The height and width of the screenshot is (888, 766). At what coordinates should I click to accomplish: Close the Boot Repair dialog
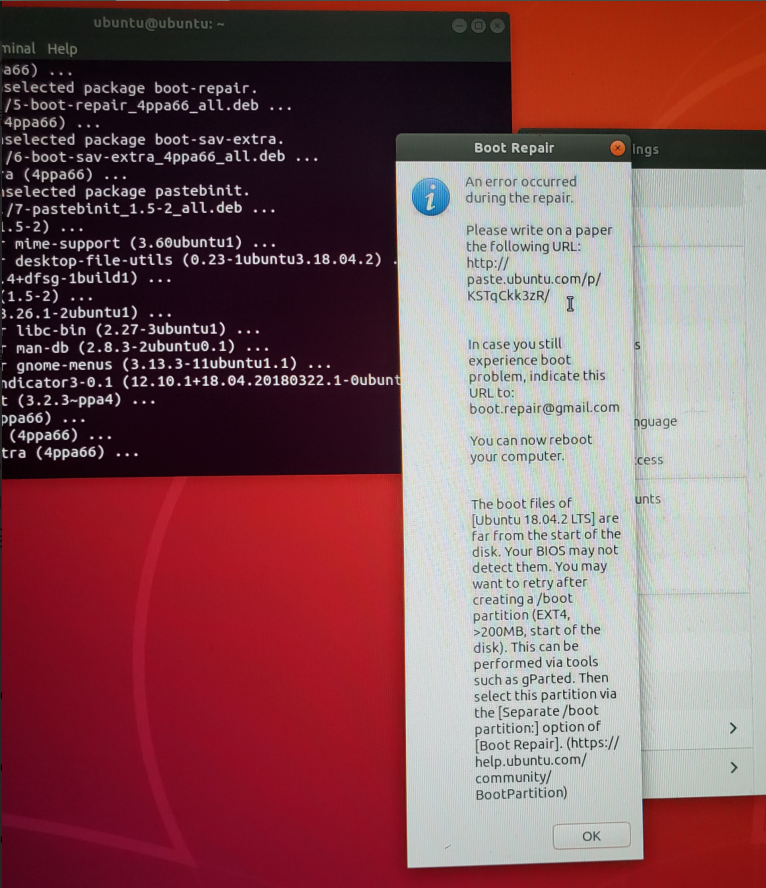[x=617, y=148]
